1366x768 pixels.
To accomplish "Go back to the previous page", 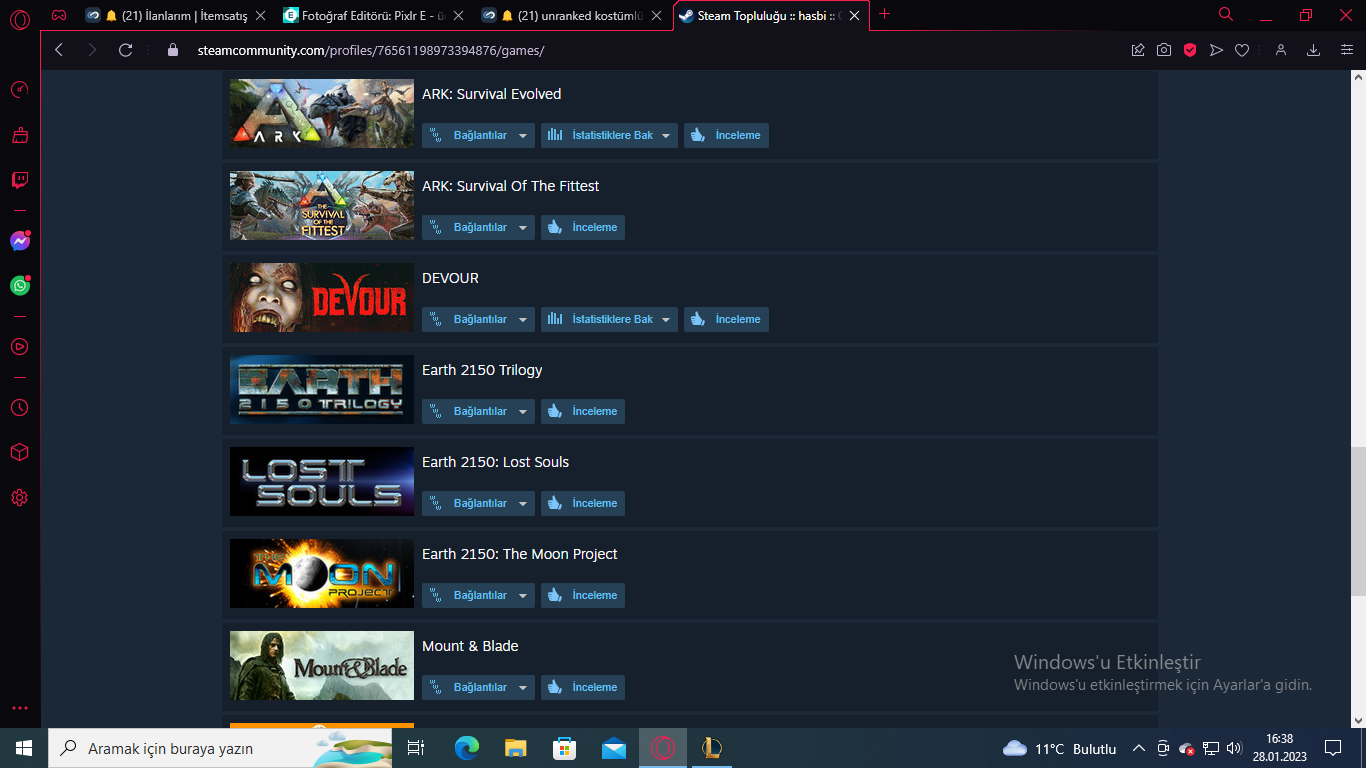I will [59, 50].
